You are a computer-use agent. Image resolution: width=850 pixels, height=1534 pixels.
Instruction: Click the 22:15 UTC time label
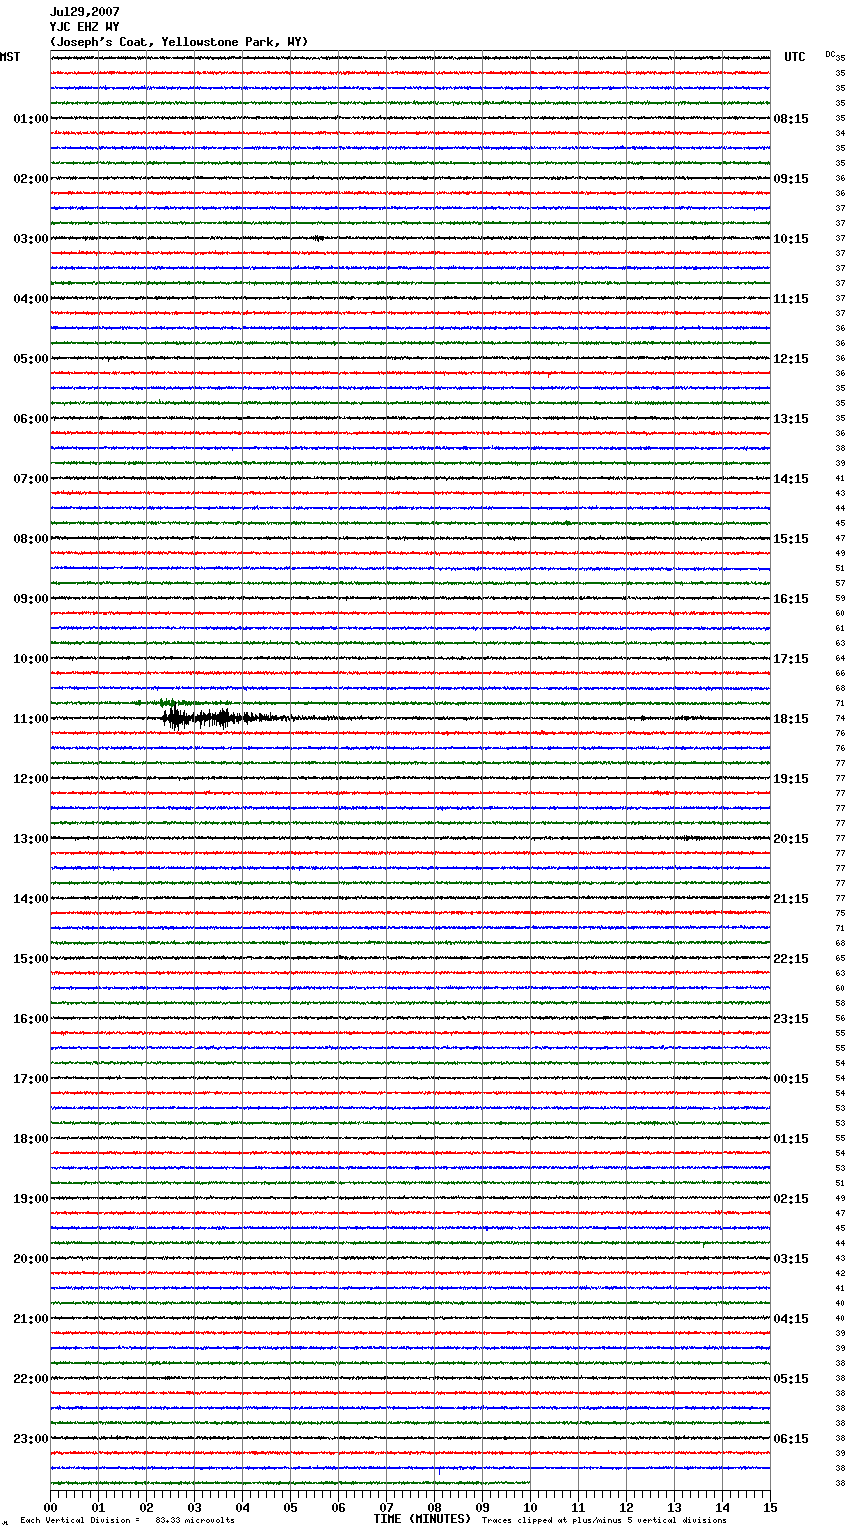point(791,959)
